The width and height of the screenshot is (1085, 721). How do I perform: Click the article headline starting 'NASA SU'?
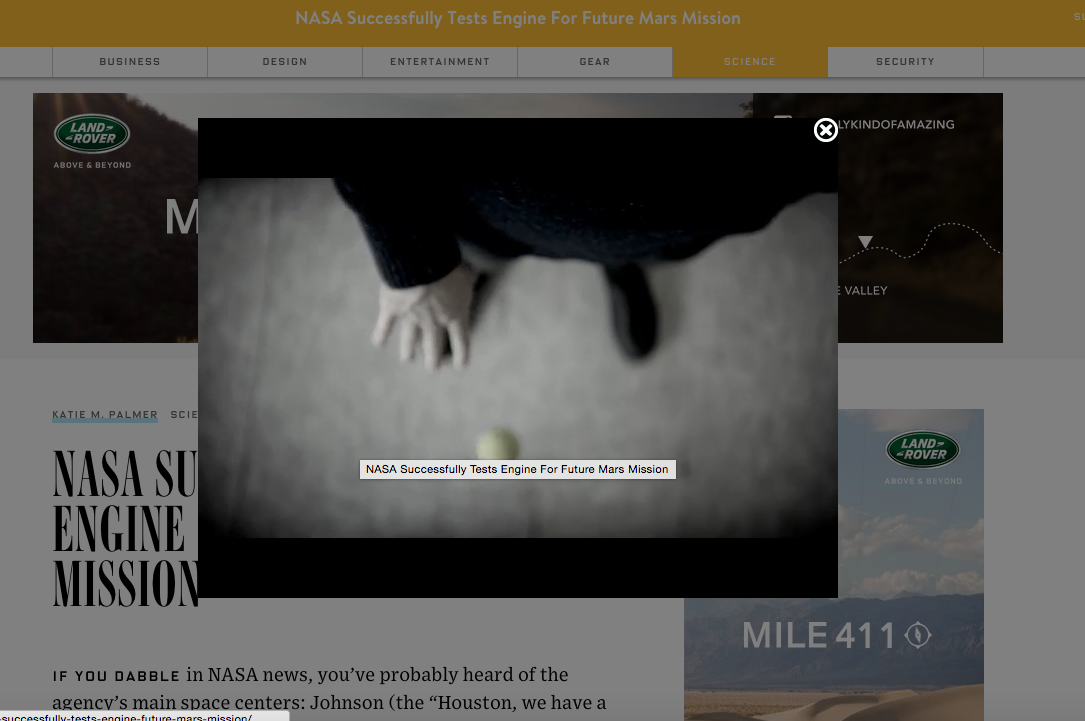click(125, 528)
